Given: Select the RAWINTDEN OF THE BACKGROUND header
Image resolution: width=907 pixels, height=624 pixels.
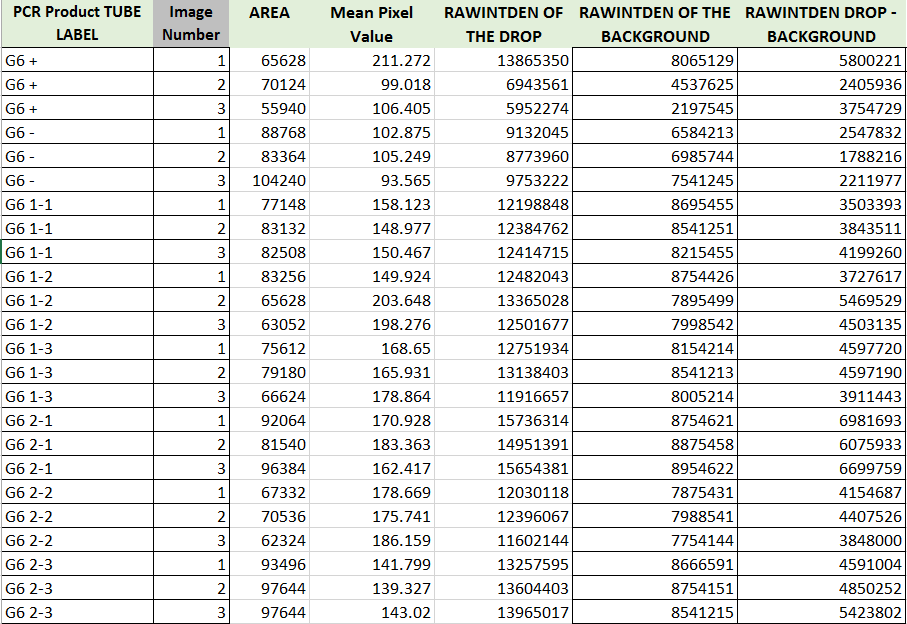Looking at the screenshot, I should click(654, 24).
